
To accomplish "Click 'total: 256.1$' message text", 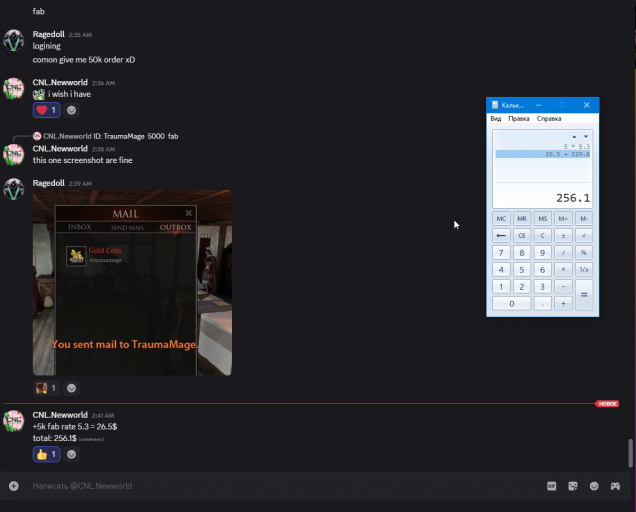I will pos(55,438).
